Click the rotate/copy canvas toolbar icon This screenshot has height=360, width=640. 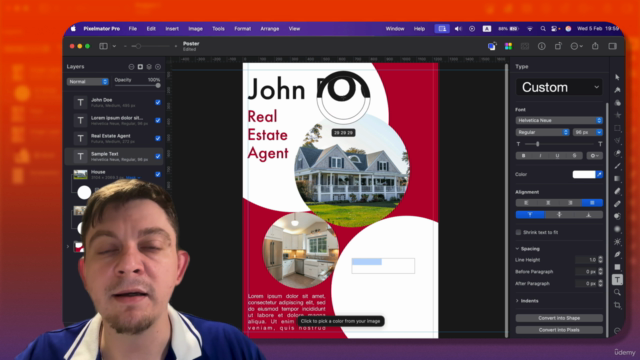click(558, 46)
